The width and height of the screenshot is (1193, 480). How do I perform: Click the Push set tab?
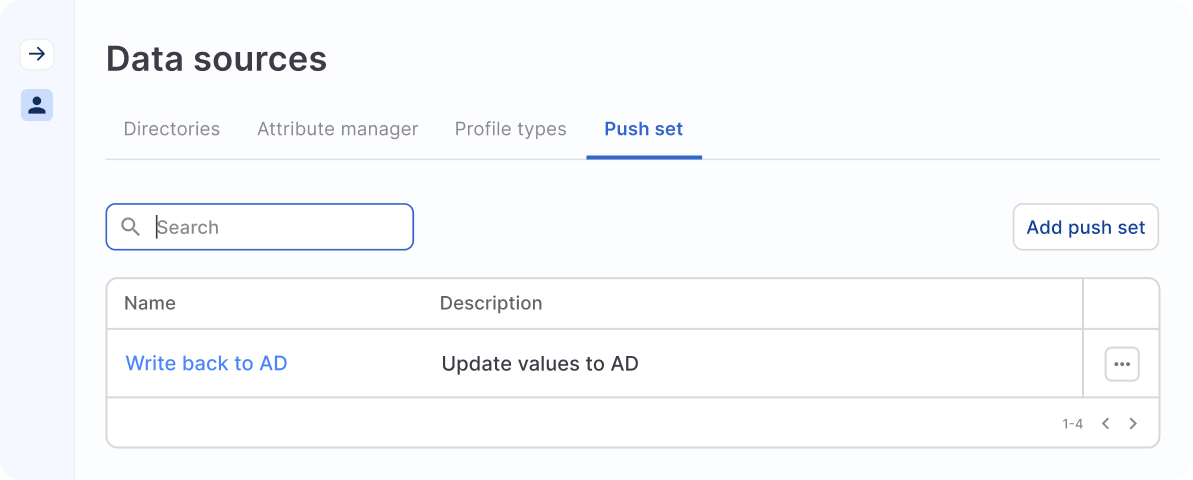click(x=643, y=129)
